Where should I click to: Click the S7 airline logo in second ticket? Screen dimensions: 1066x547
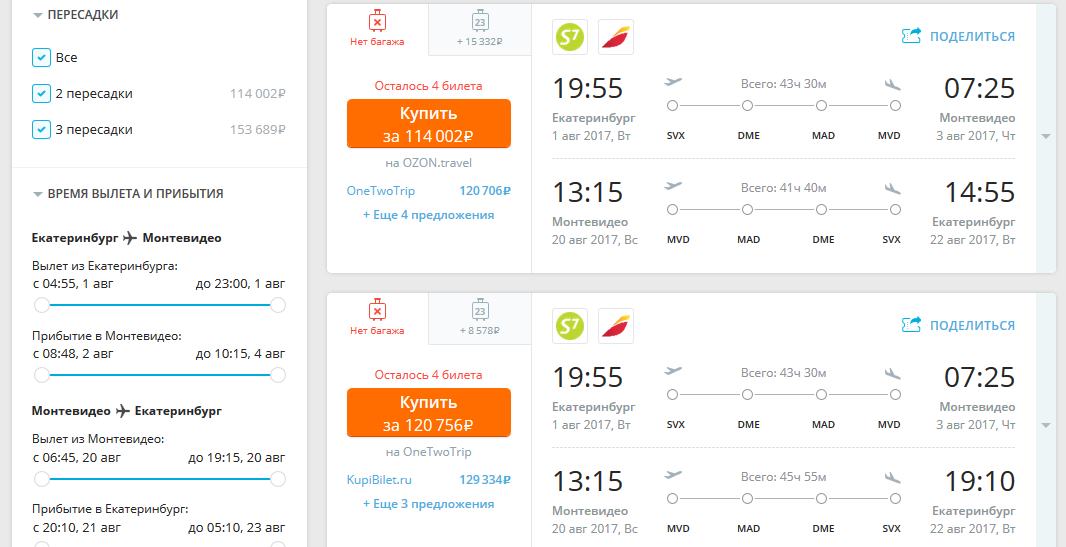point(570,325)
